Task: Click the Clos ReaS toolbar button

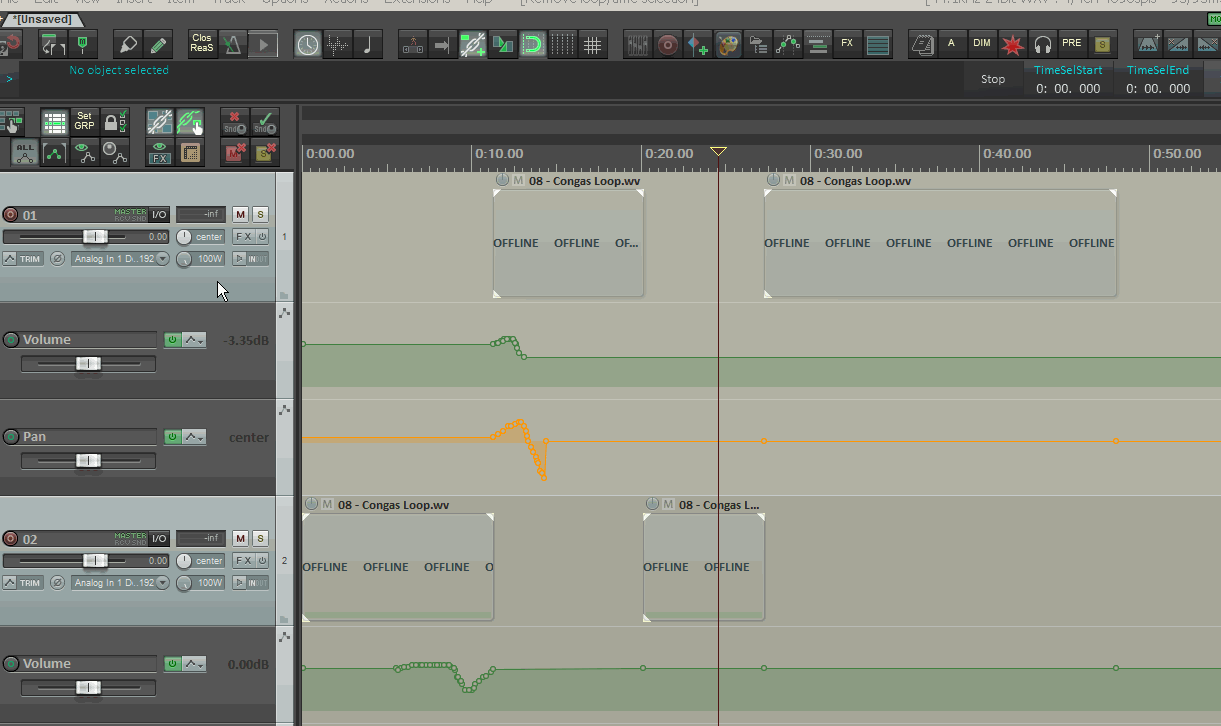Action: click(202, 44)
